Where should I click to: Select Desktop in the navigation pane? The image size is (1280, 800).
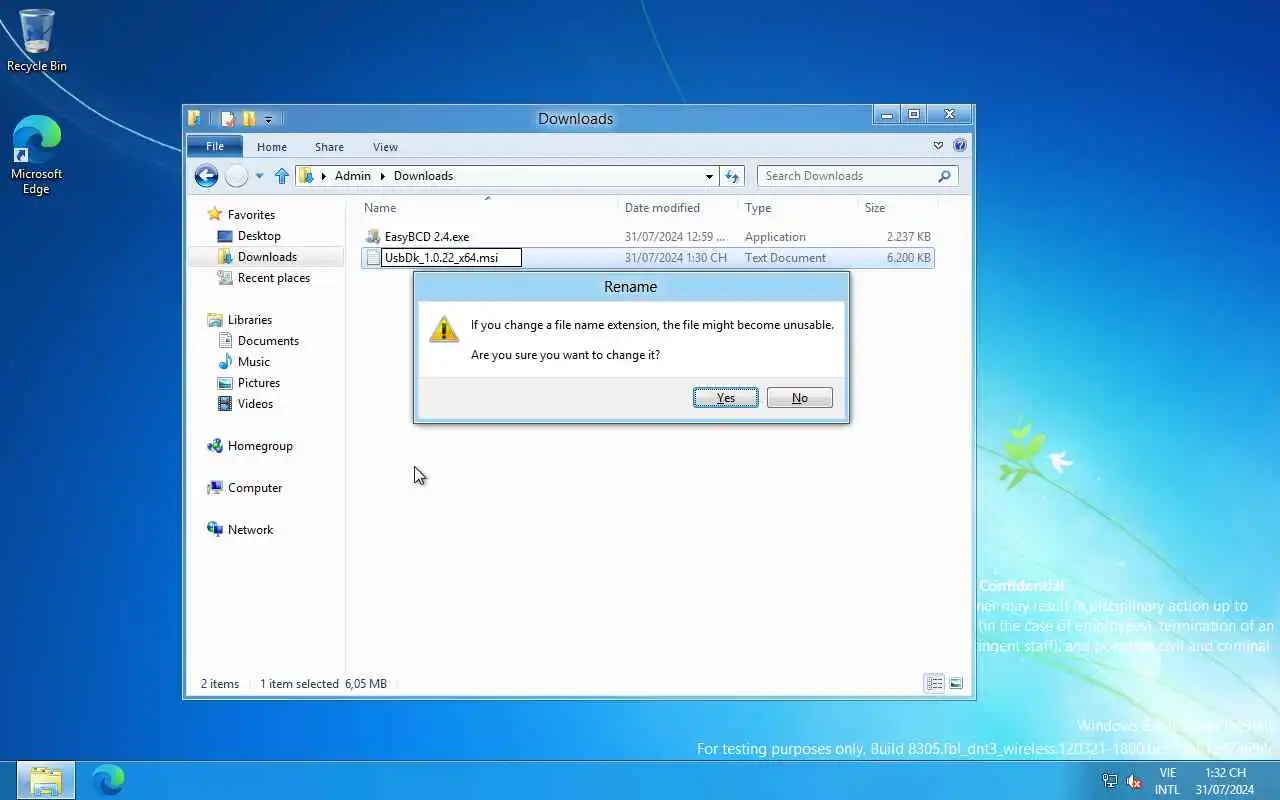(259, 236)
